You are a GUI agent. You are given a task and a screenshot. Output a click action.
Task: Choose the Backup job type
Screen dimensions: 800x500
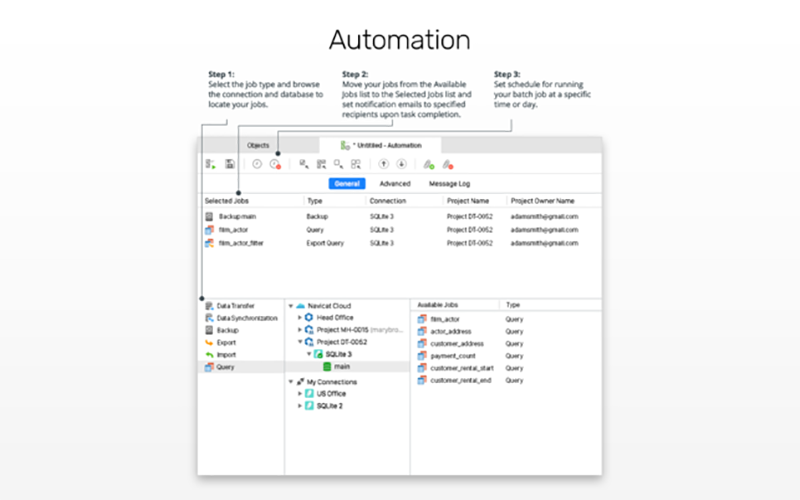[x=227, y=330]
